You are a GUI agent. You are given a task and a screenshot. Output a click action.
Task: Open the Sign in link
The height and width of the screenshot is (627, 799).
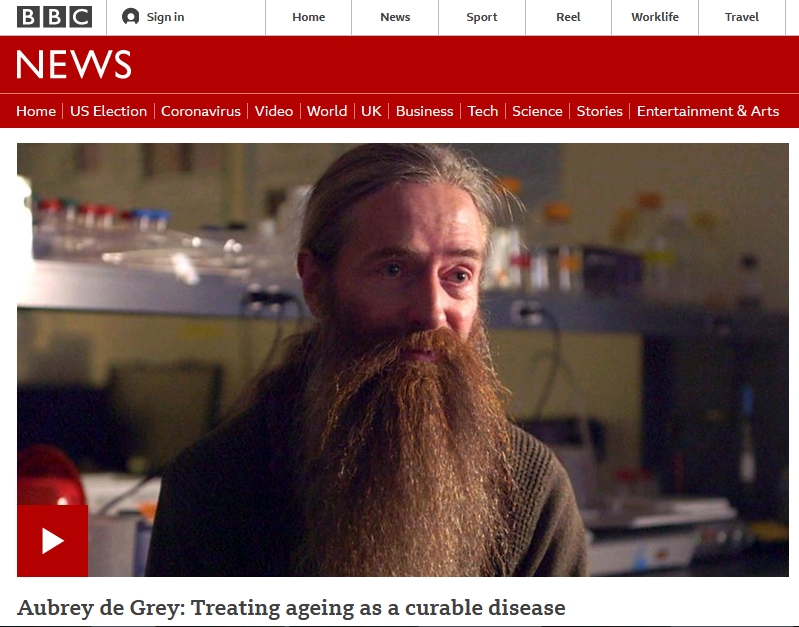[165, 17]
